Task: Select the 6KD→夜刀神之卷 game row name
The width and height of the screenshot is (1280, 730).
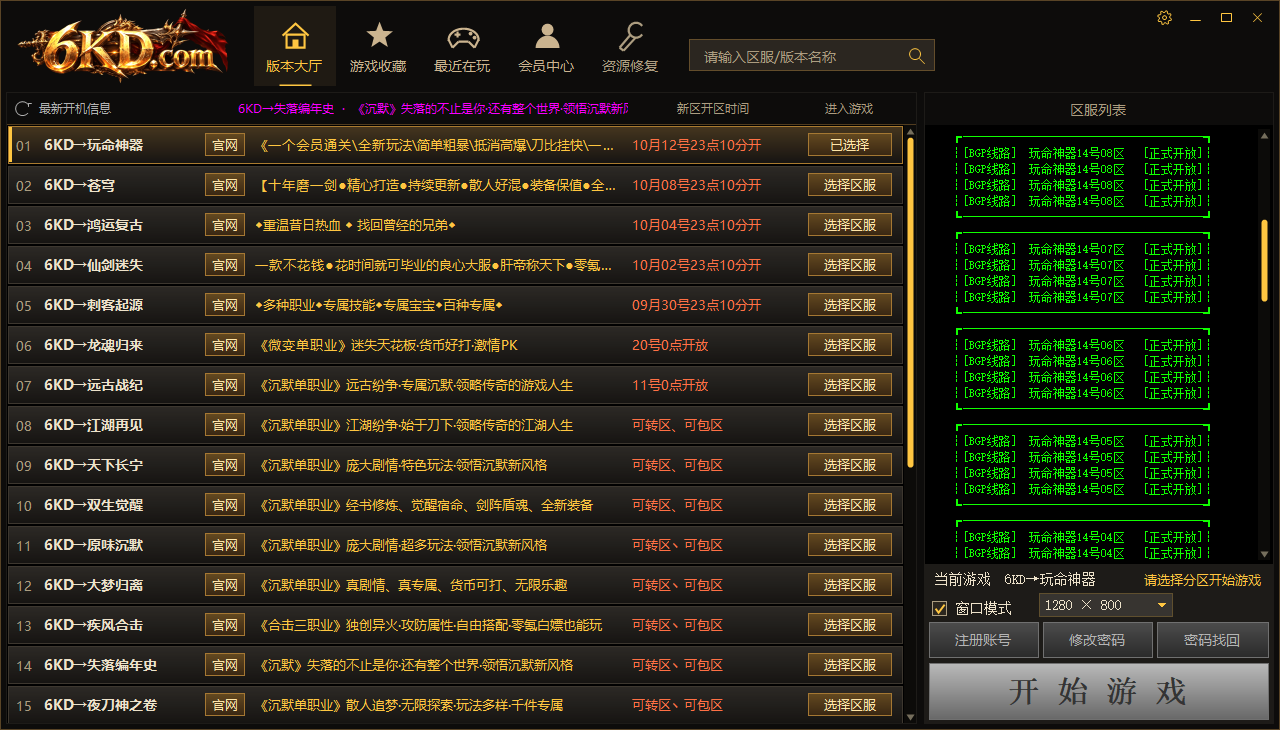Action: coord(100,705)
